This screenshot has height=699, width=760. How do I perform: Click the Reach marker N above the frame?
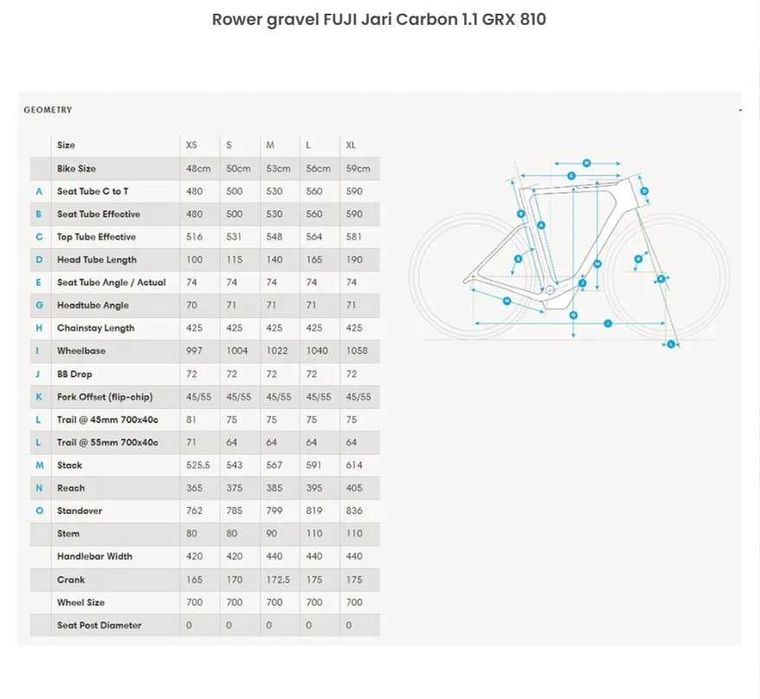coord(587,162)
